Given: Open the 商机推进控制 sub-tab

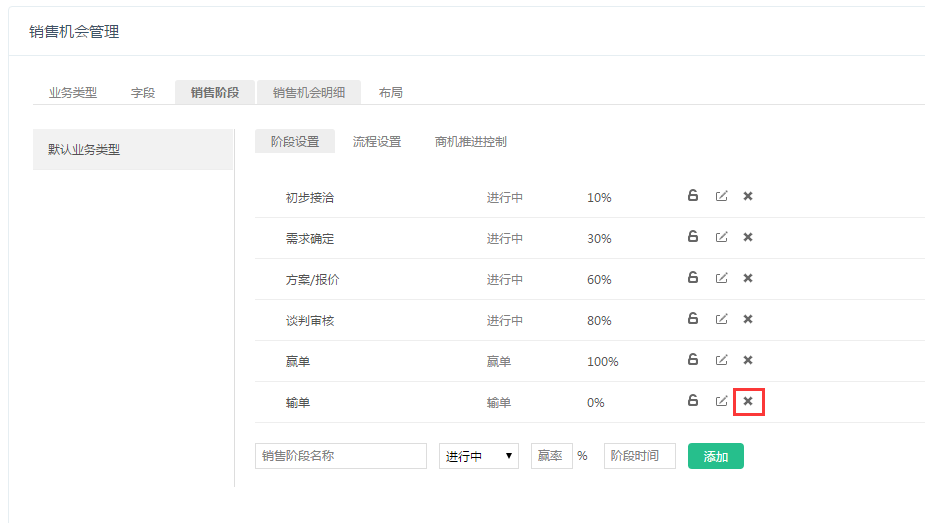Looking at the screenshot, I should click(471, 142).
